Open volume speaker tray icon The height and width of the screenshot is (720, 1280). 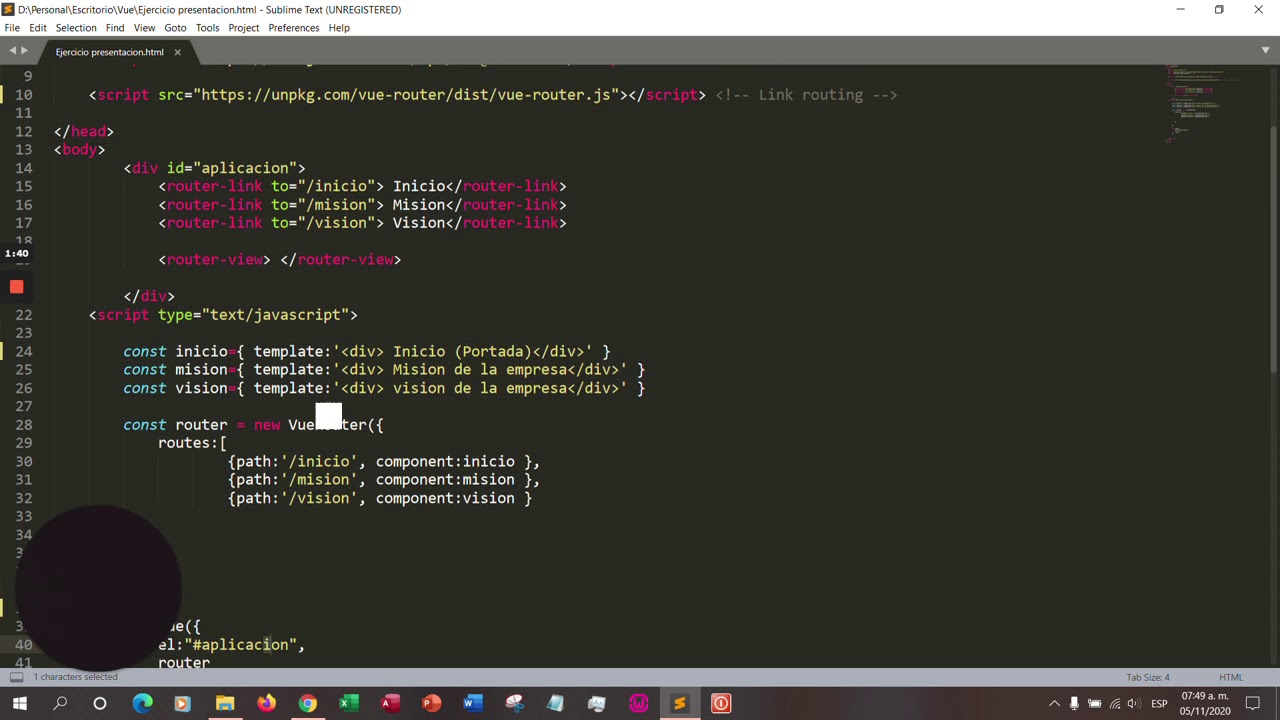(x=1135, y=704)
